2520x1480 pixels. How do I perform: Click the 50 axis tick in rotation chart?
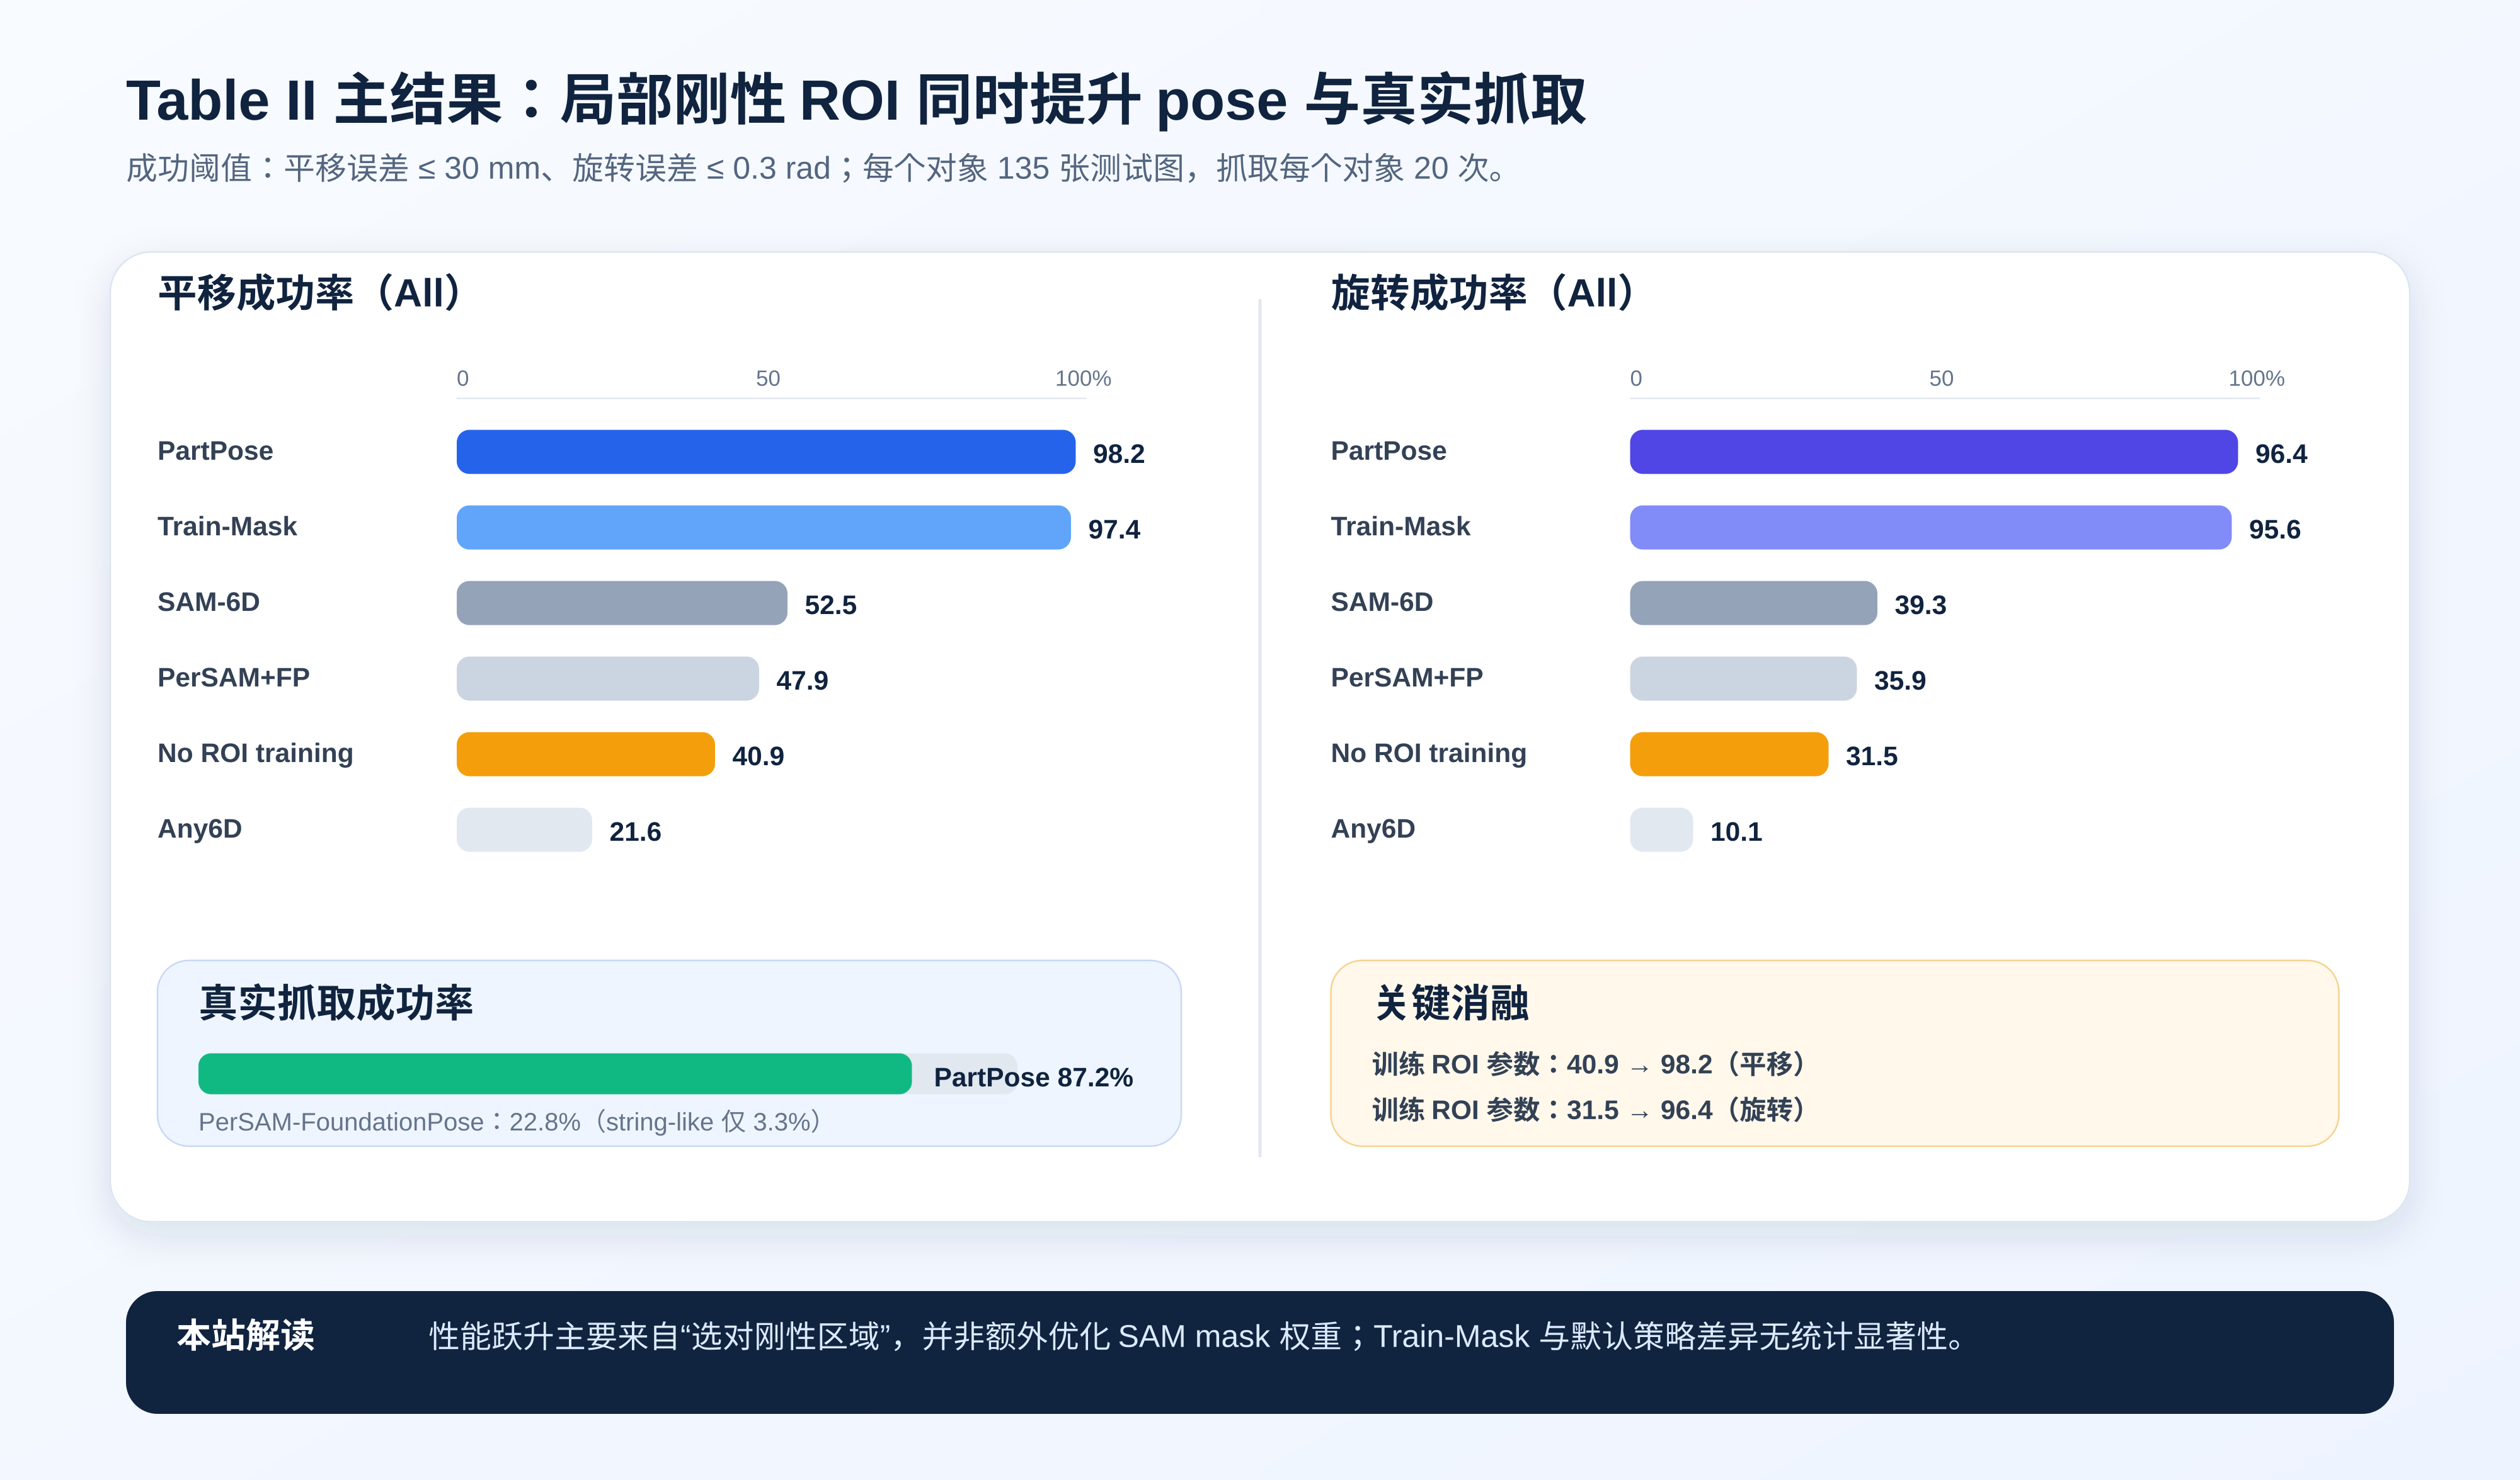pos(1941,378)
